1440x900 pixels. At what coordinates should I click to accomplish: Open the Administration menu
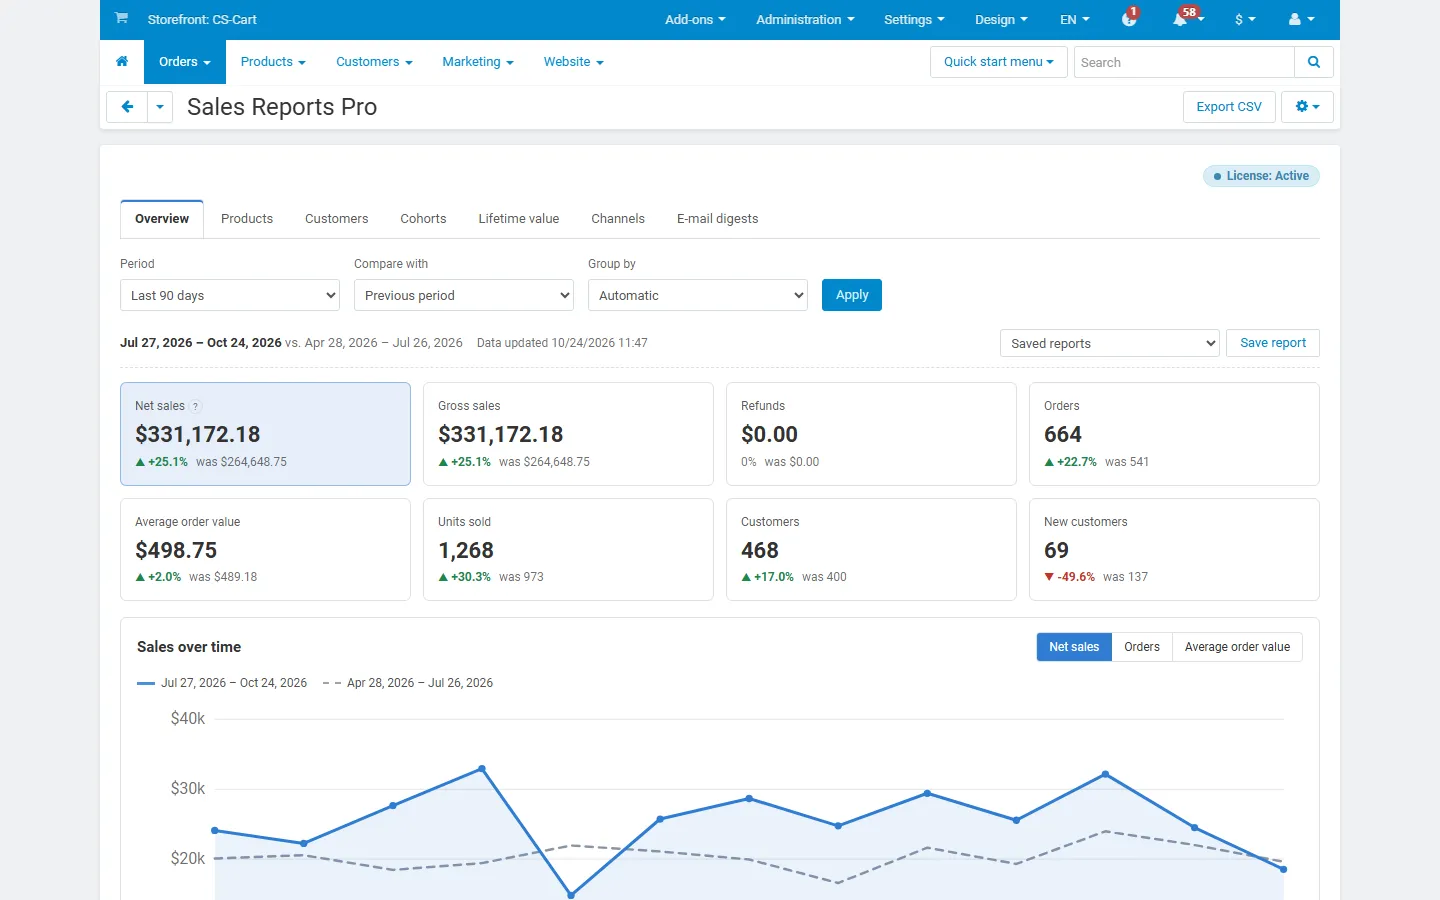pyautogui.click(x=805, y=19)
